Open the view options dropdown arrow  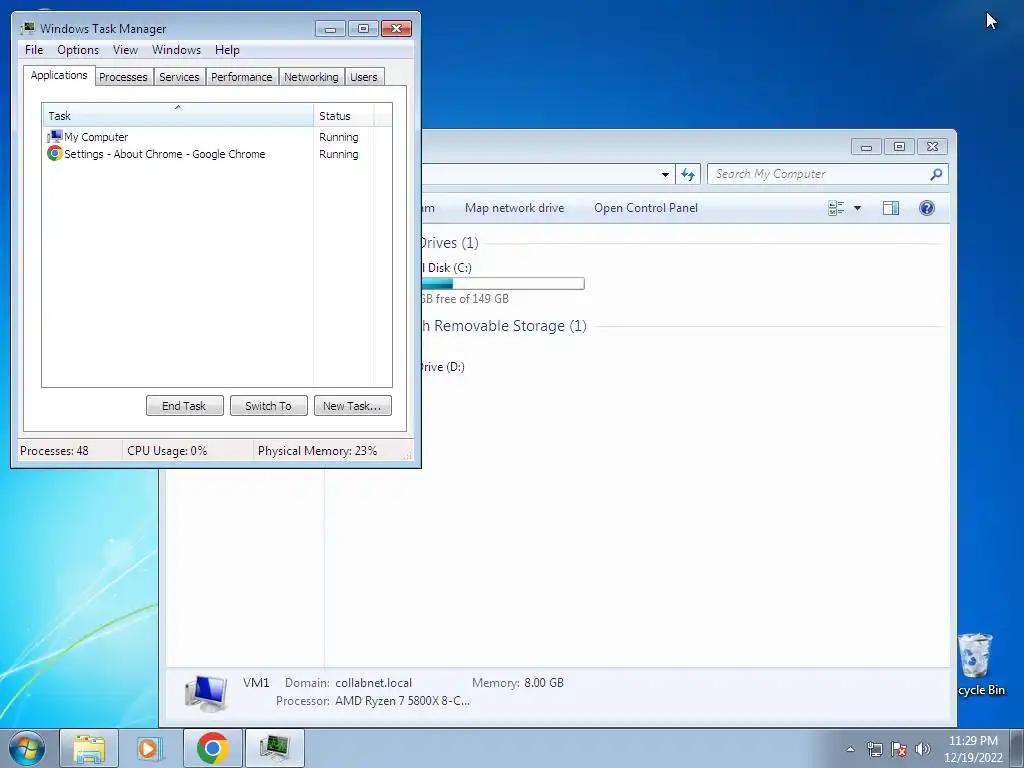click(857, 208)
